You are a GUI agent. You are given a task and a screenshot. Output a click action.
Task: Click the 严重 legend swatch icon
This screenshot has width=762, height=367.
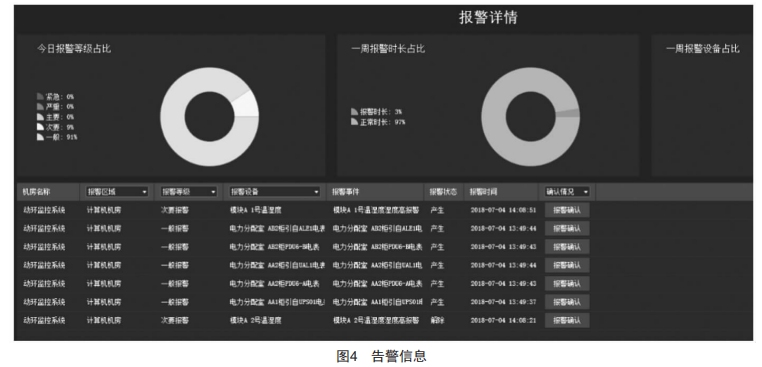coord(40,106)
